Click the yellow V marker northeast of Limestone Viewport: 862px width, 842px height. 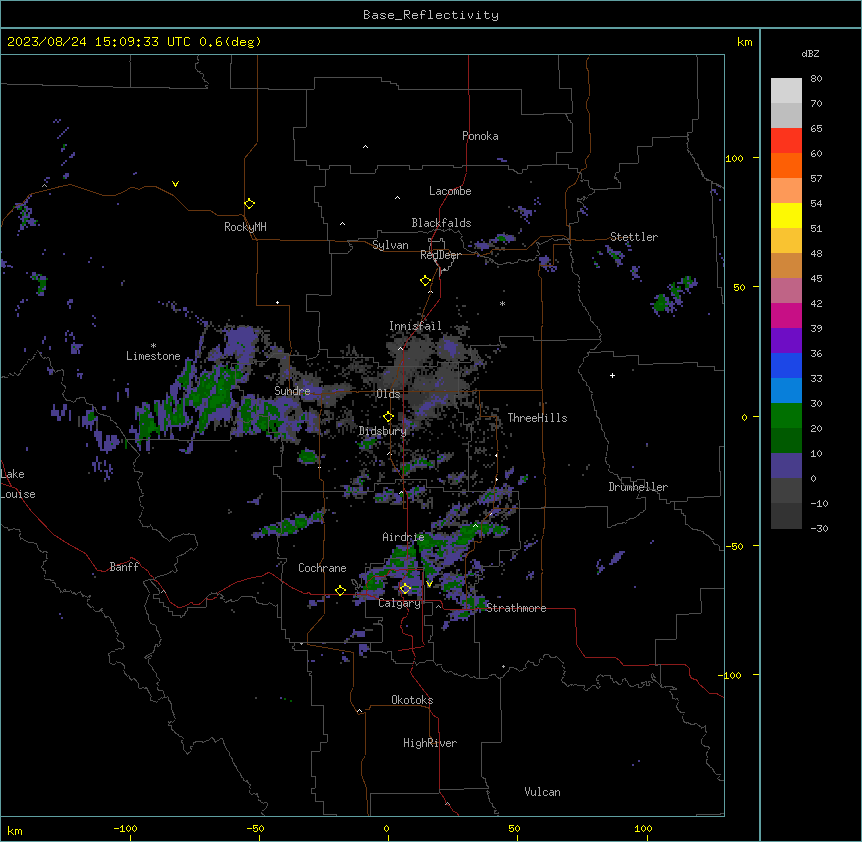[175, 184]
